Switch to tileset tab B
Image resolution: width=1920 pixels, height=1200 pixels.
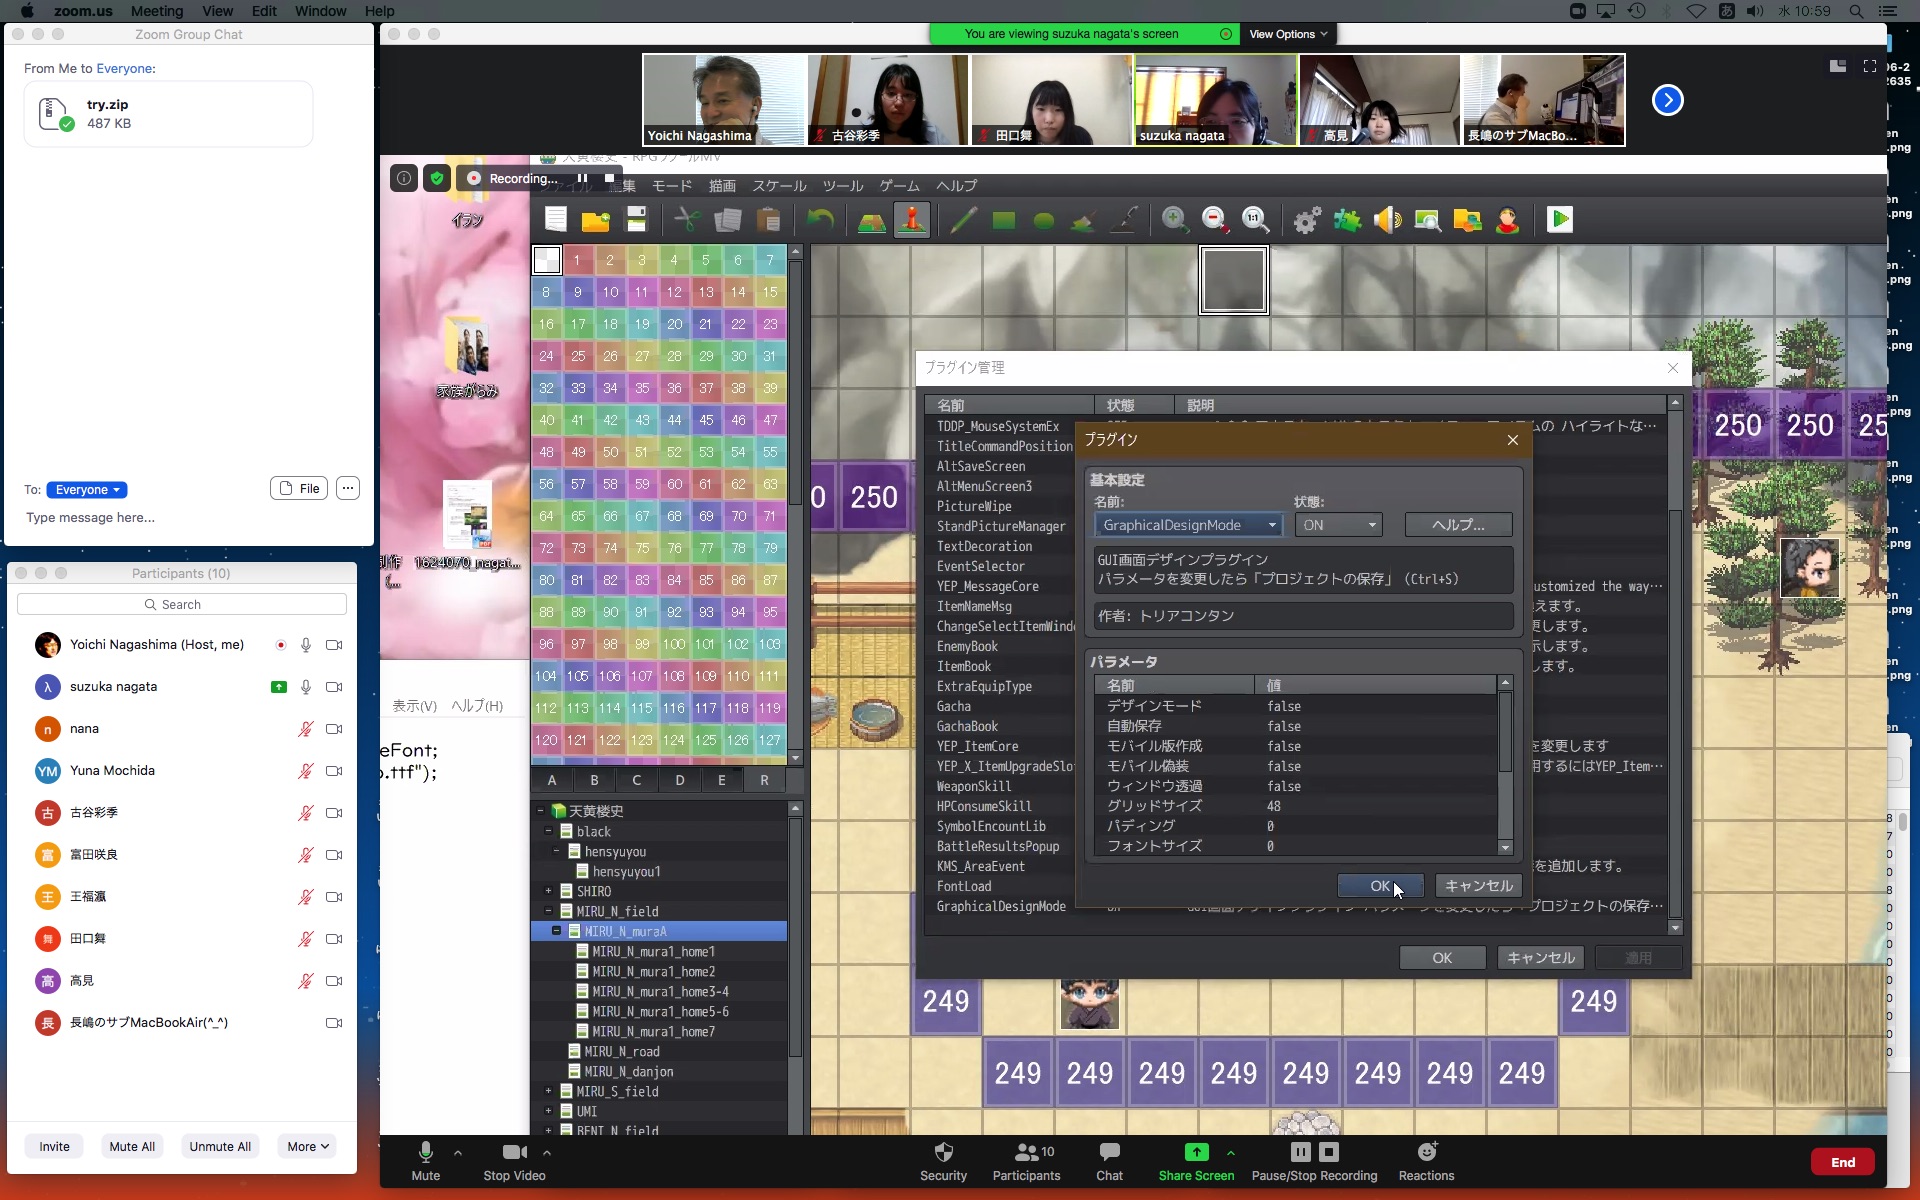pos(594,780)
